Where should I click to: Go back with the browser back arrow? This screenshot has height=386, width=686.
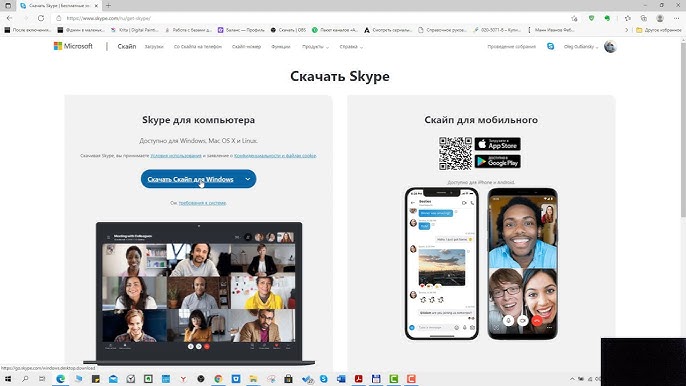coord(10,18)
